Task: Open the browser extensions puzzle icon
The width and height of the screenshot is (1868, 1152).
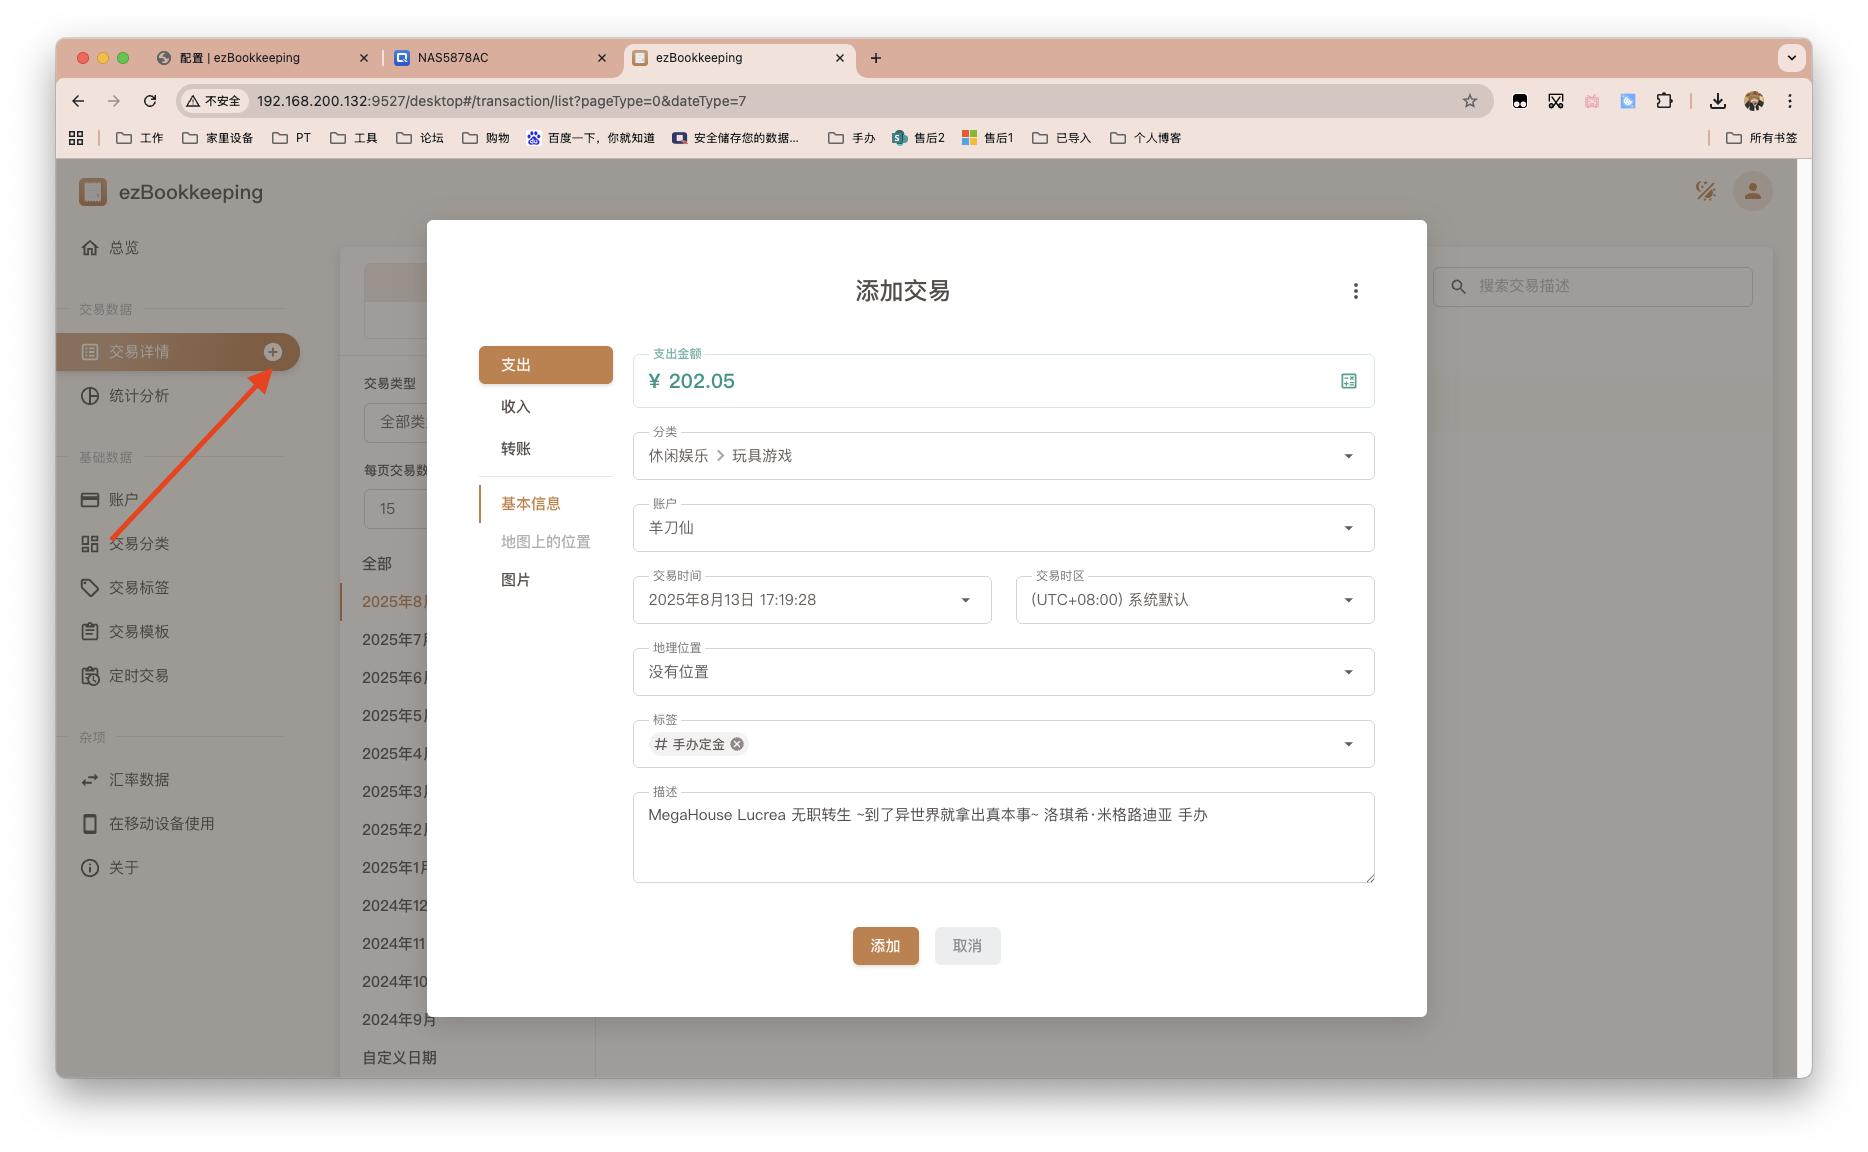Action: click(x=1664, y=101)
